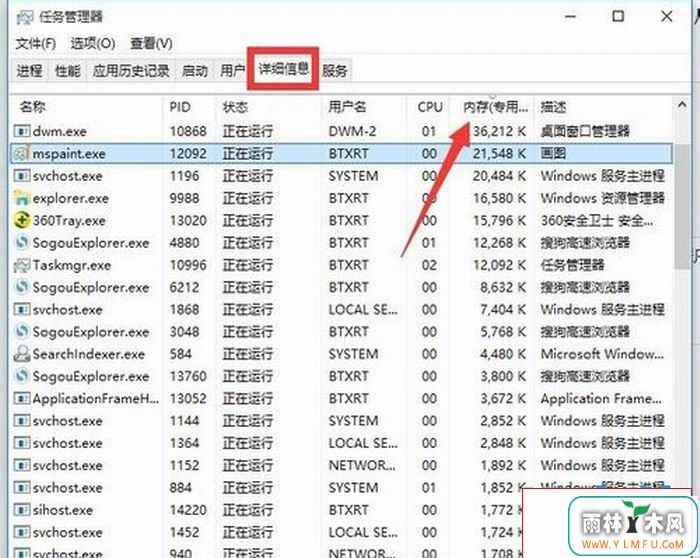Select the explorer.exe process name
The image size is (700, 558).
71,198
